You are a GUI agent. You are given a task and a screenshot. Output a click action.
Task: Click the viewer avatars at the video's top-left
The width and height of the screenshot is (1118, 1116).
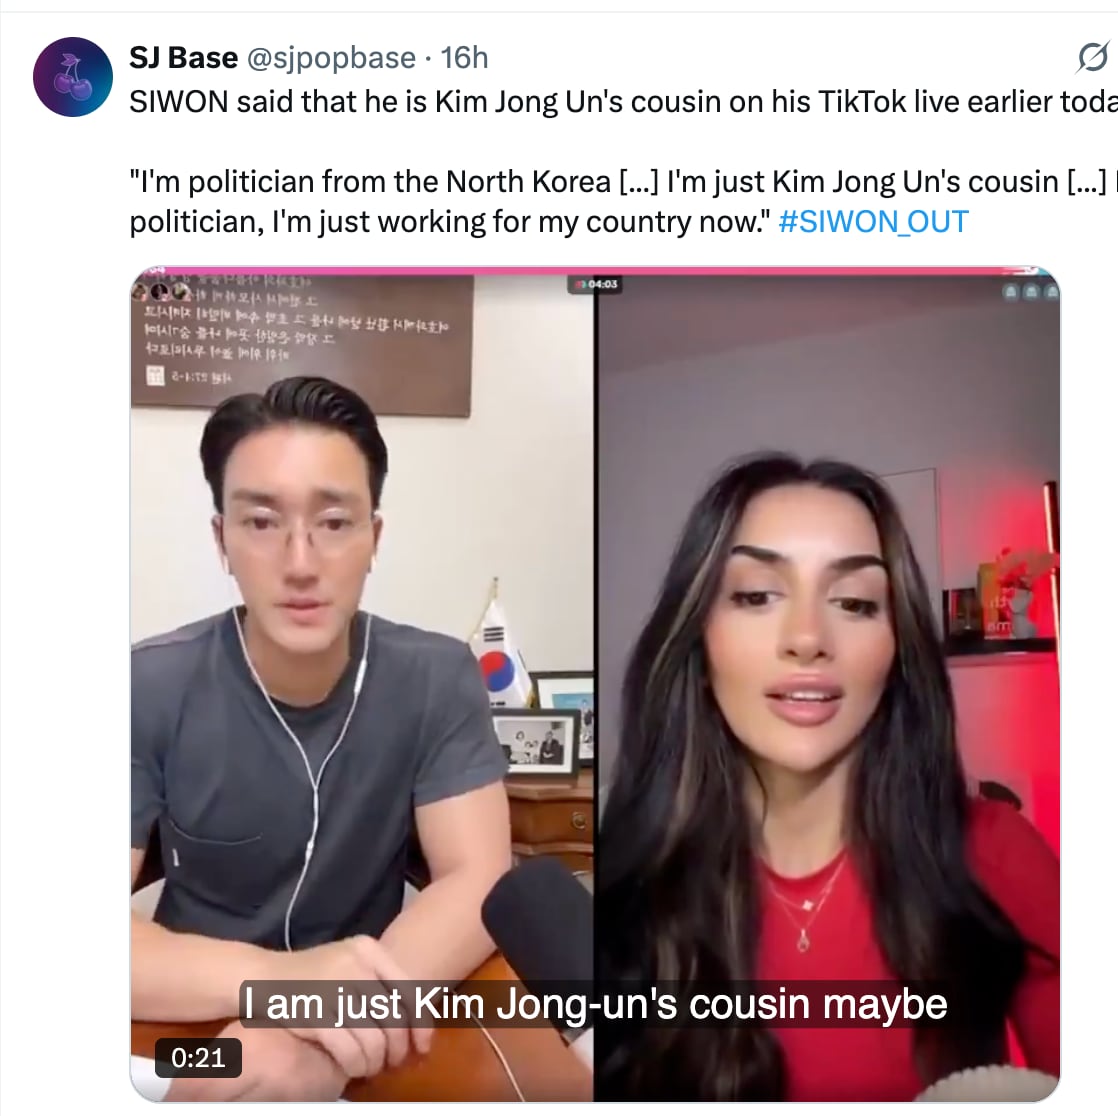tap(161, 292)
